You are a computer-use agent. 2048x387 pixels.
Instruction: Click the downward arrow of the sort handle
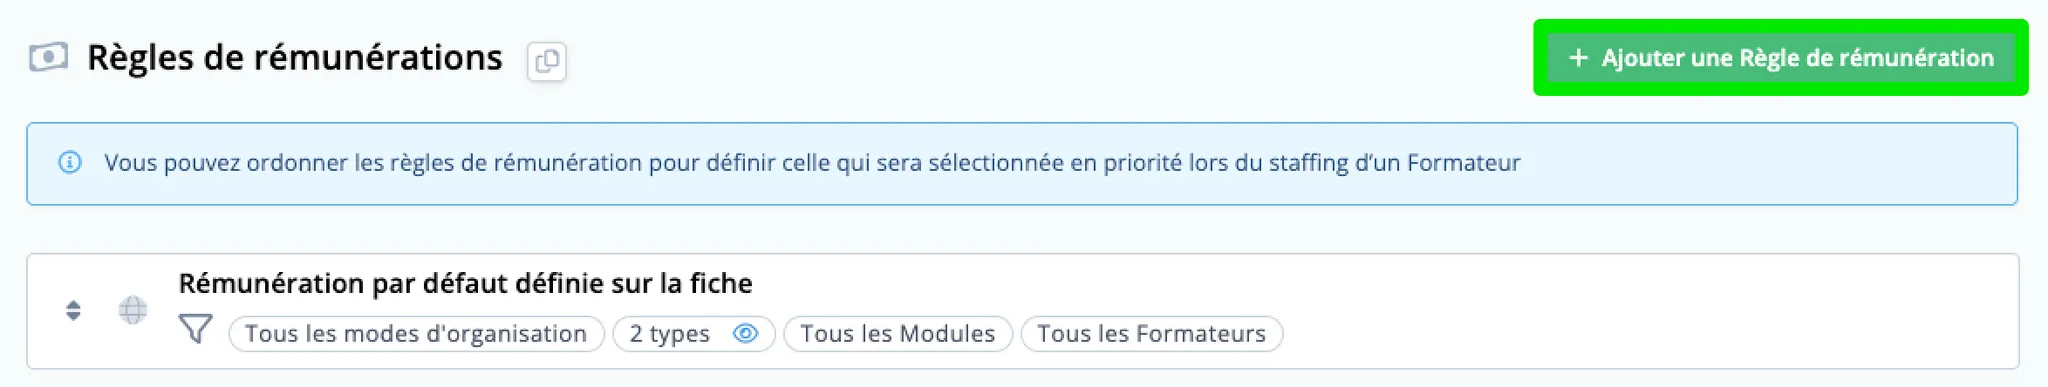(x=73, y=317)
